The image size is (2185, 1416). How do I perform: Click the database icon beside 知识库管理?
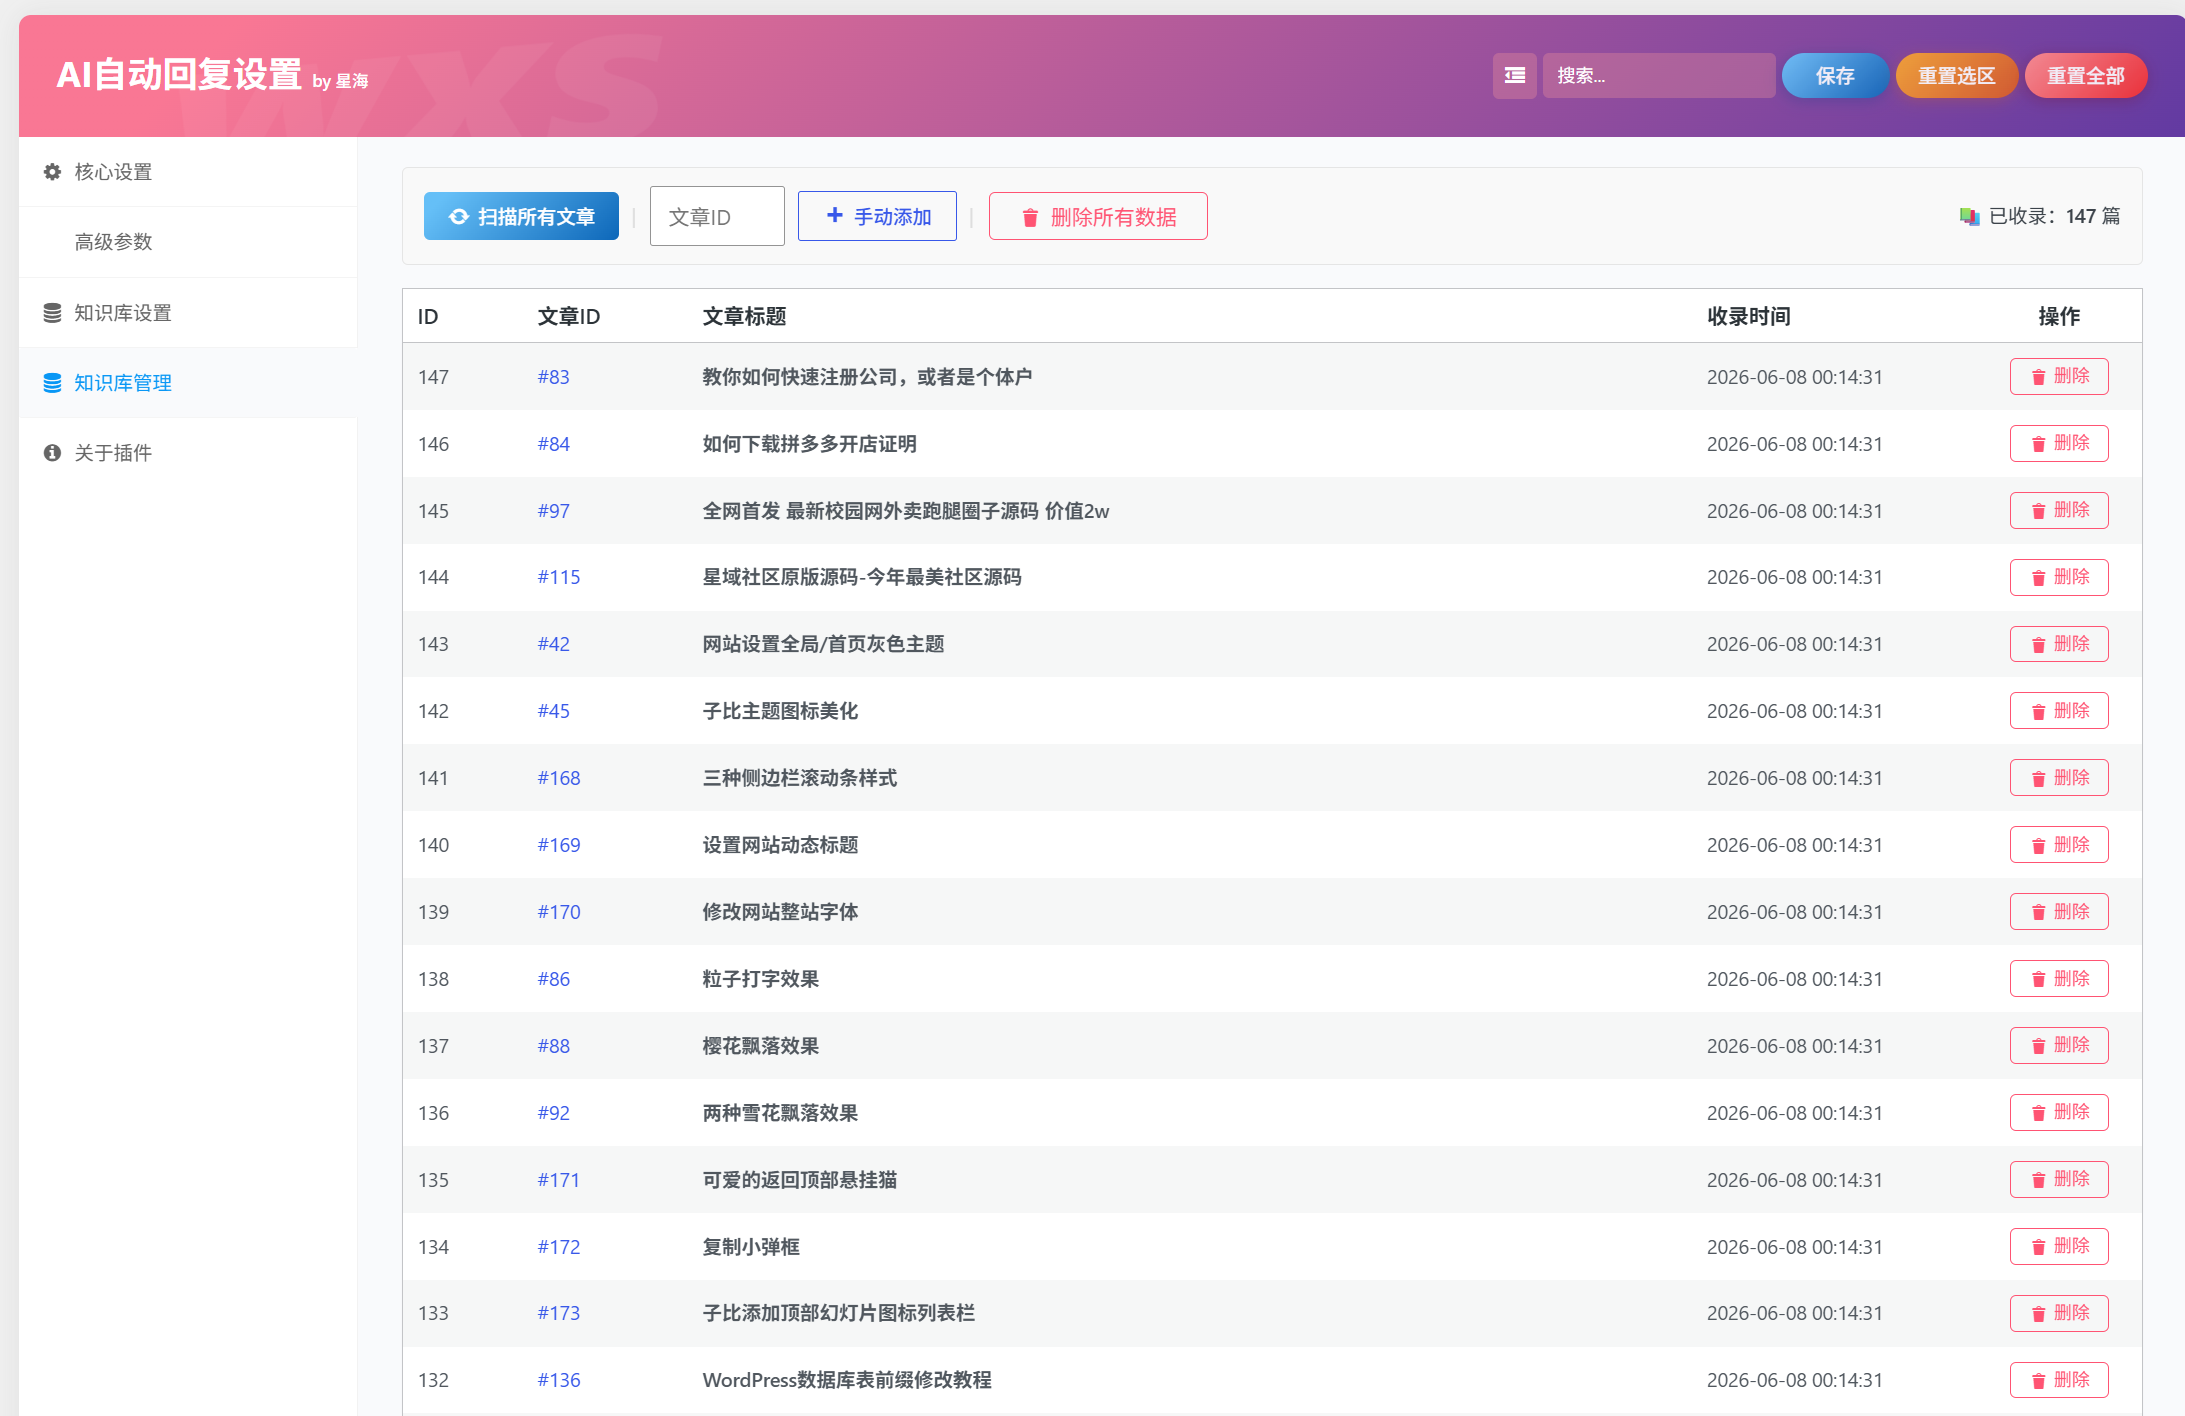click(52, 383)
